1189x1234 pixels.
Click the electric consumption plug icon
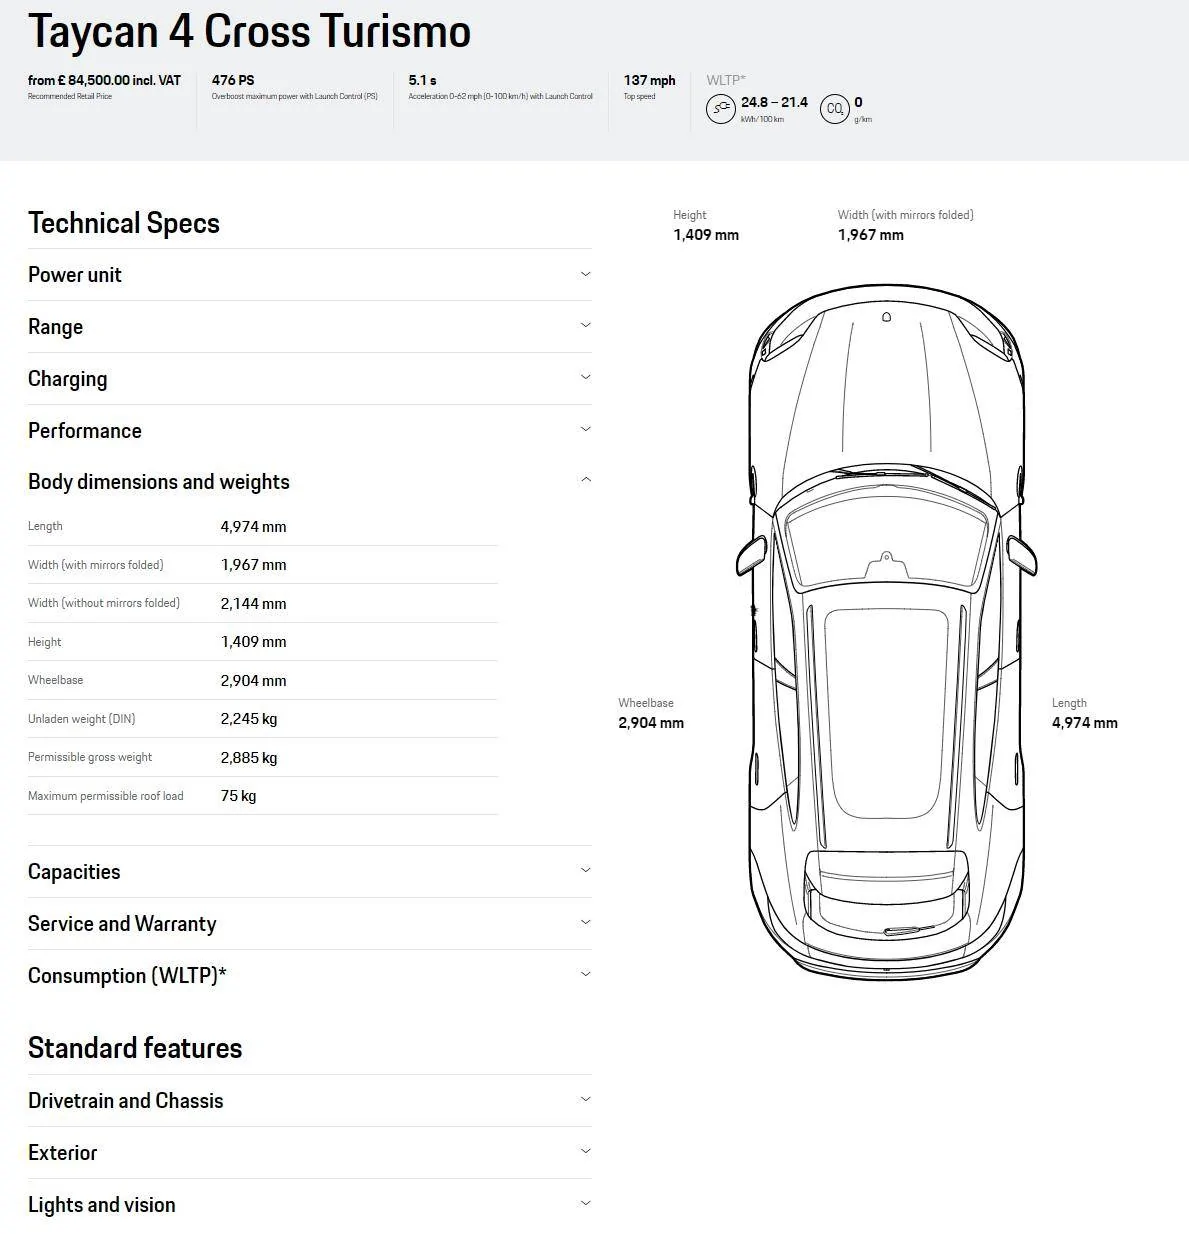(720, 109)
